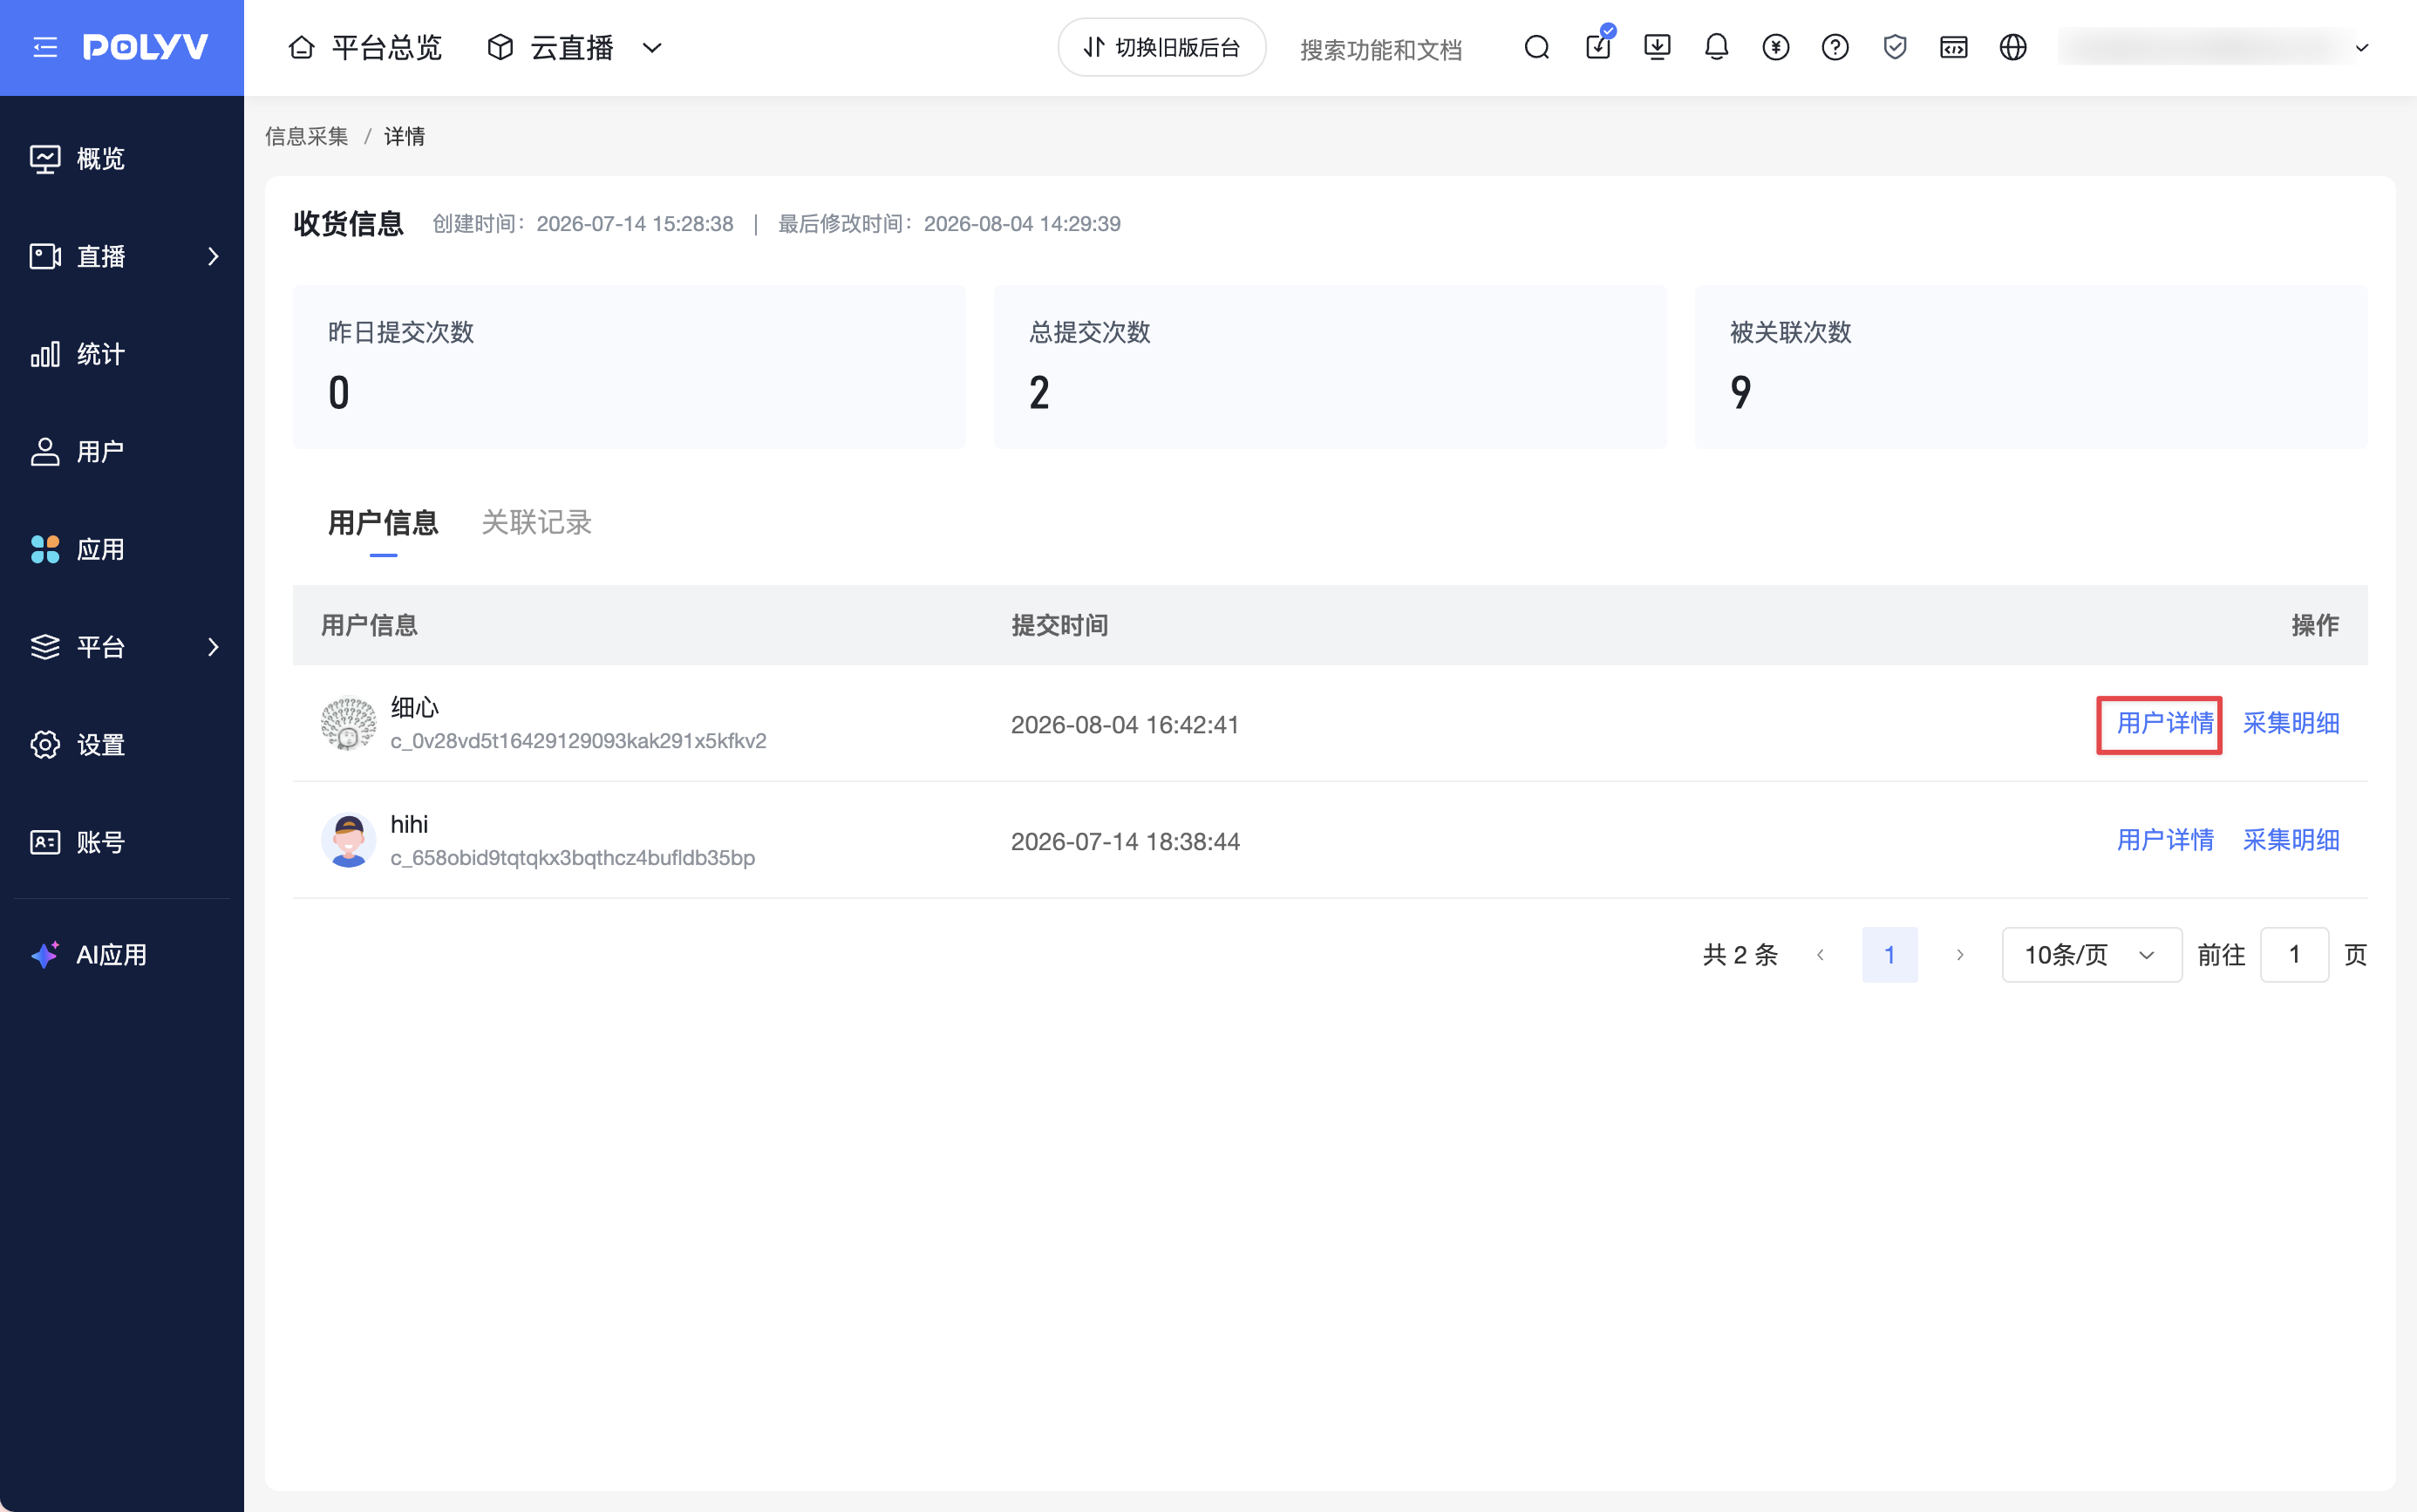The height and width of the screenshot is (1512, 2417).
Task: Open 采集明细 for user hihi
Action: coord(2290,840)
